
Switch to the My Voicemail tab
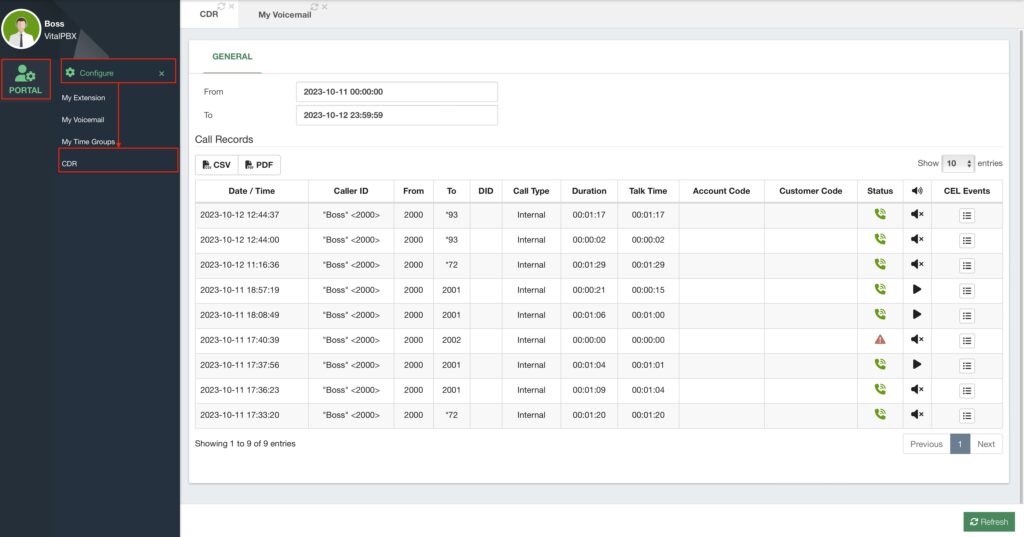[285, 15]
